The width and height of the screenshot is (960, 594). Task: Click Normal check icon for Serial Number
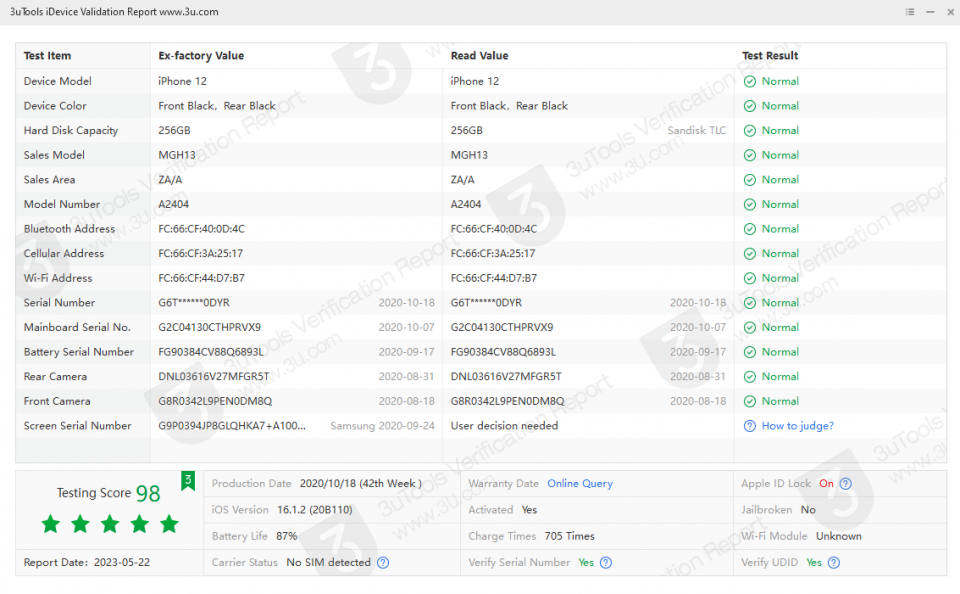pyautogui.click(x=749, y=303)
